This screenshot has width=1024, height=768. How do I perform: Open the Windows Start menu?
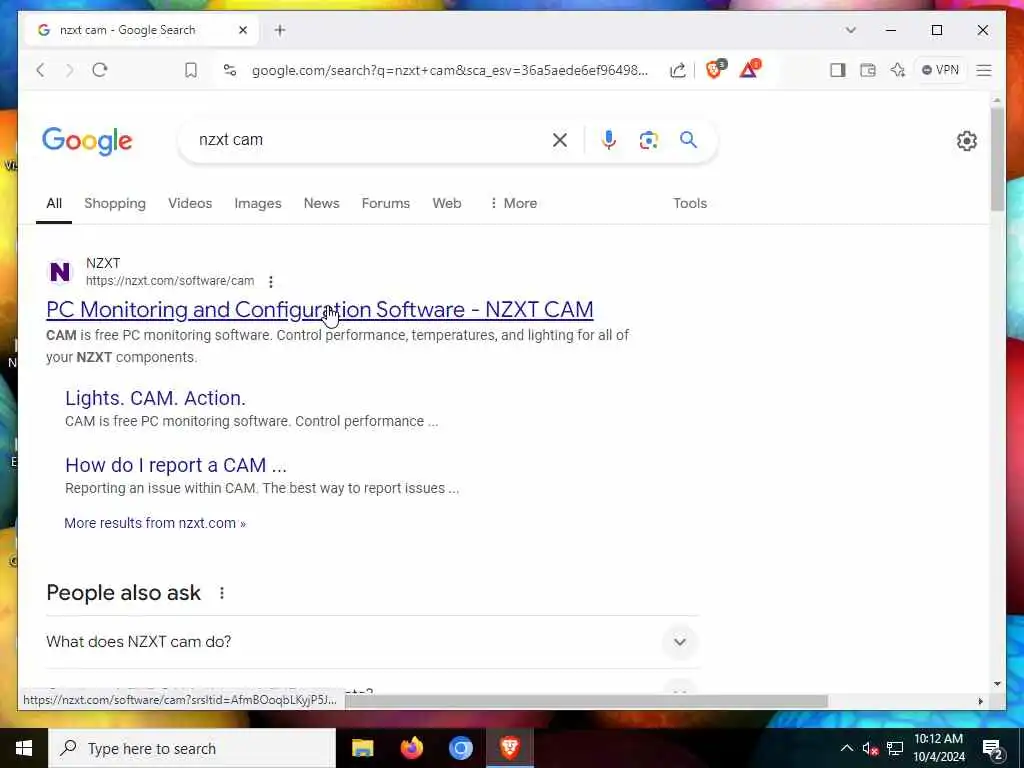[24, 748]
